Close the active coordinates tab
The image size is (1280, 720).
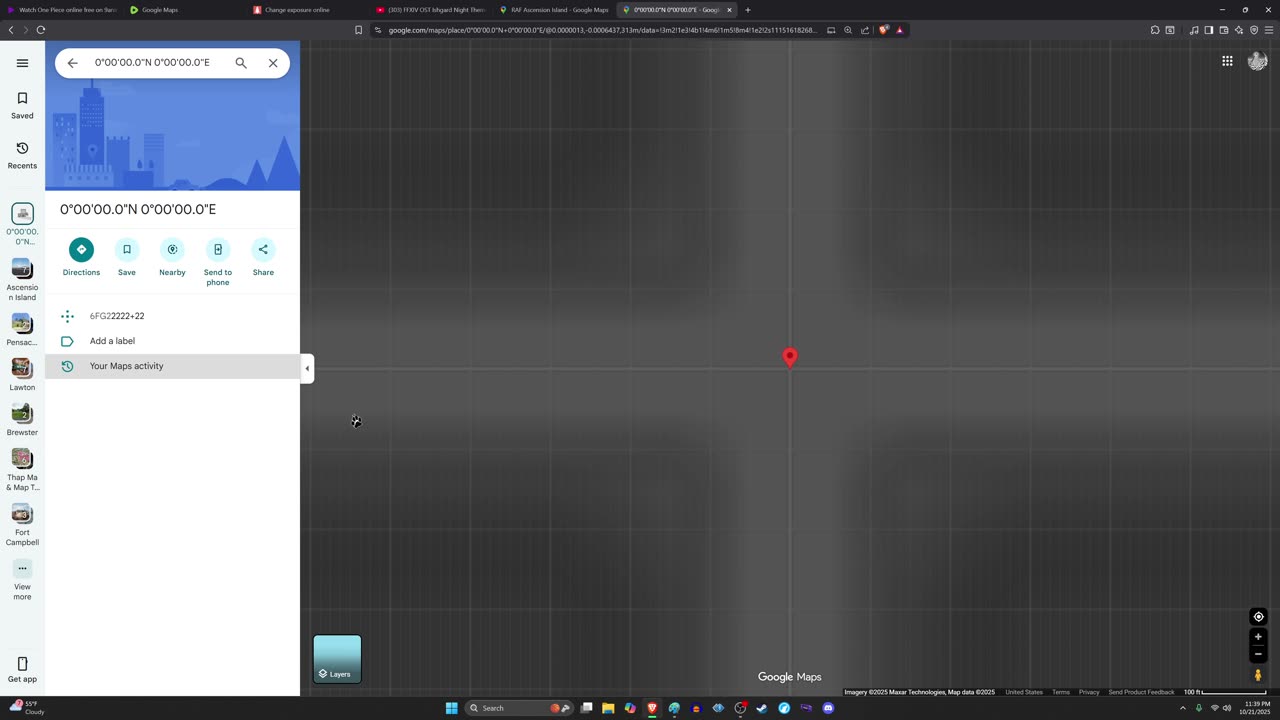pos(729,10)
